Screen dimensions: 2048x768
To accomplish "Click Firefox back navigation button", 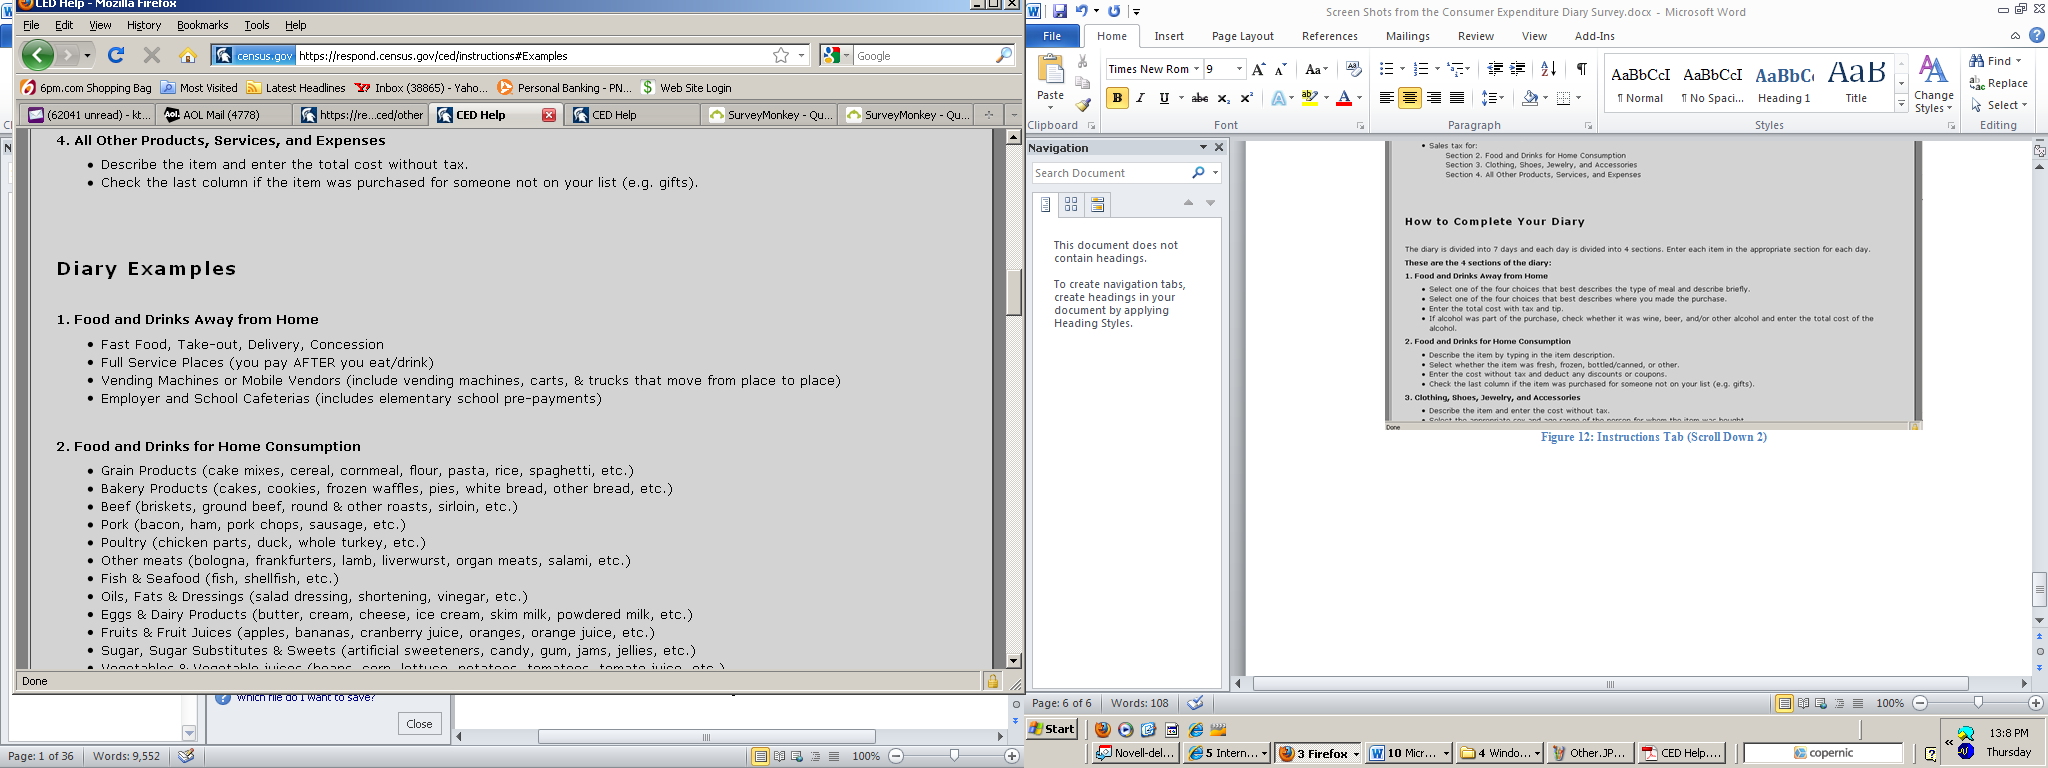I will coord(38,55).
